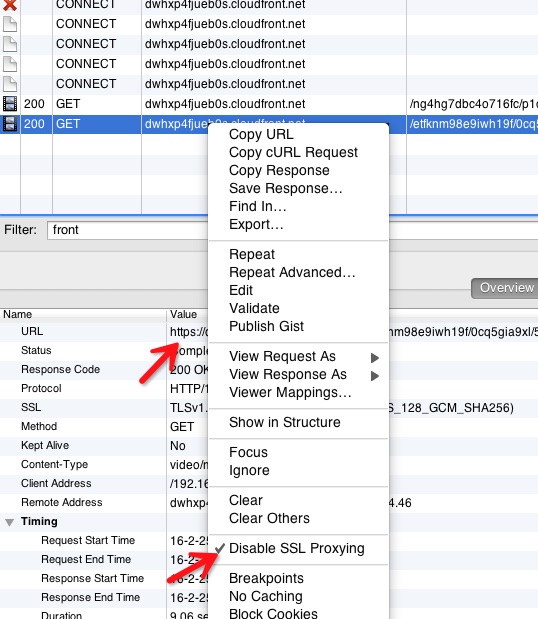
Task: Select Export… menu entry
Action: pyautogui.click(x=256, y=224)
